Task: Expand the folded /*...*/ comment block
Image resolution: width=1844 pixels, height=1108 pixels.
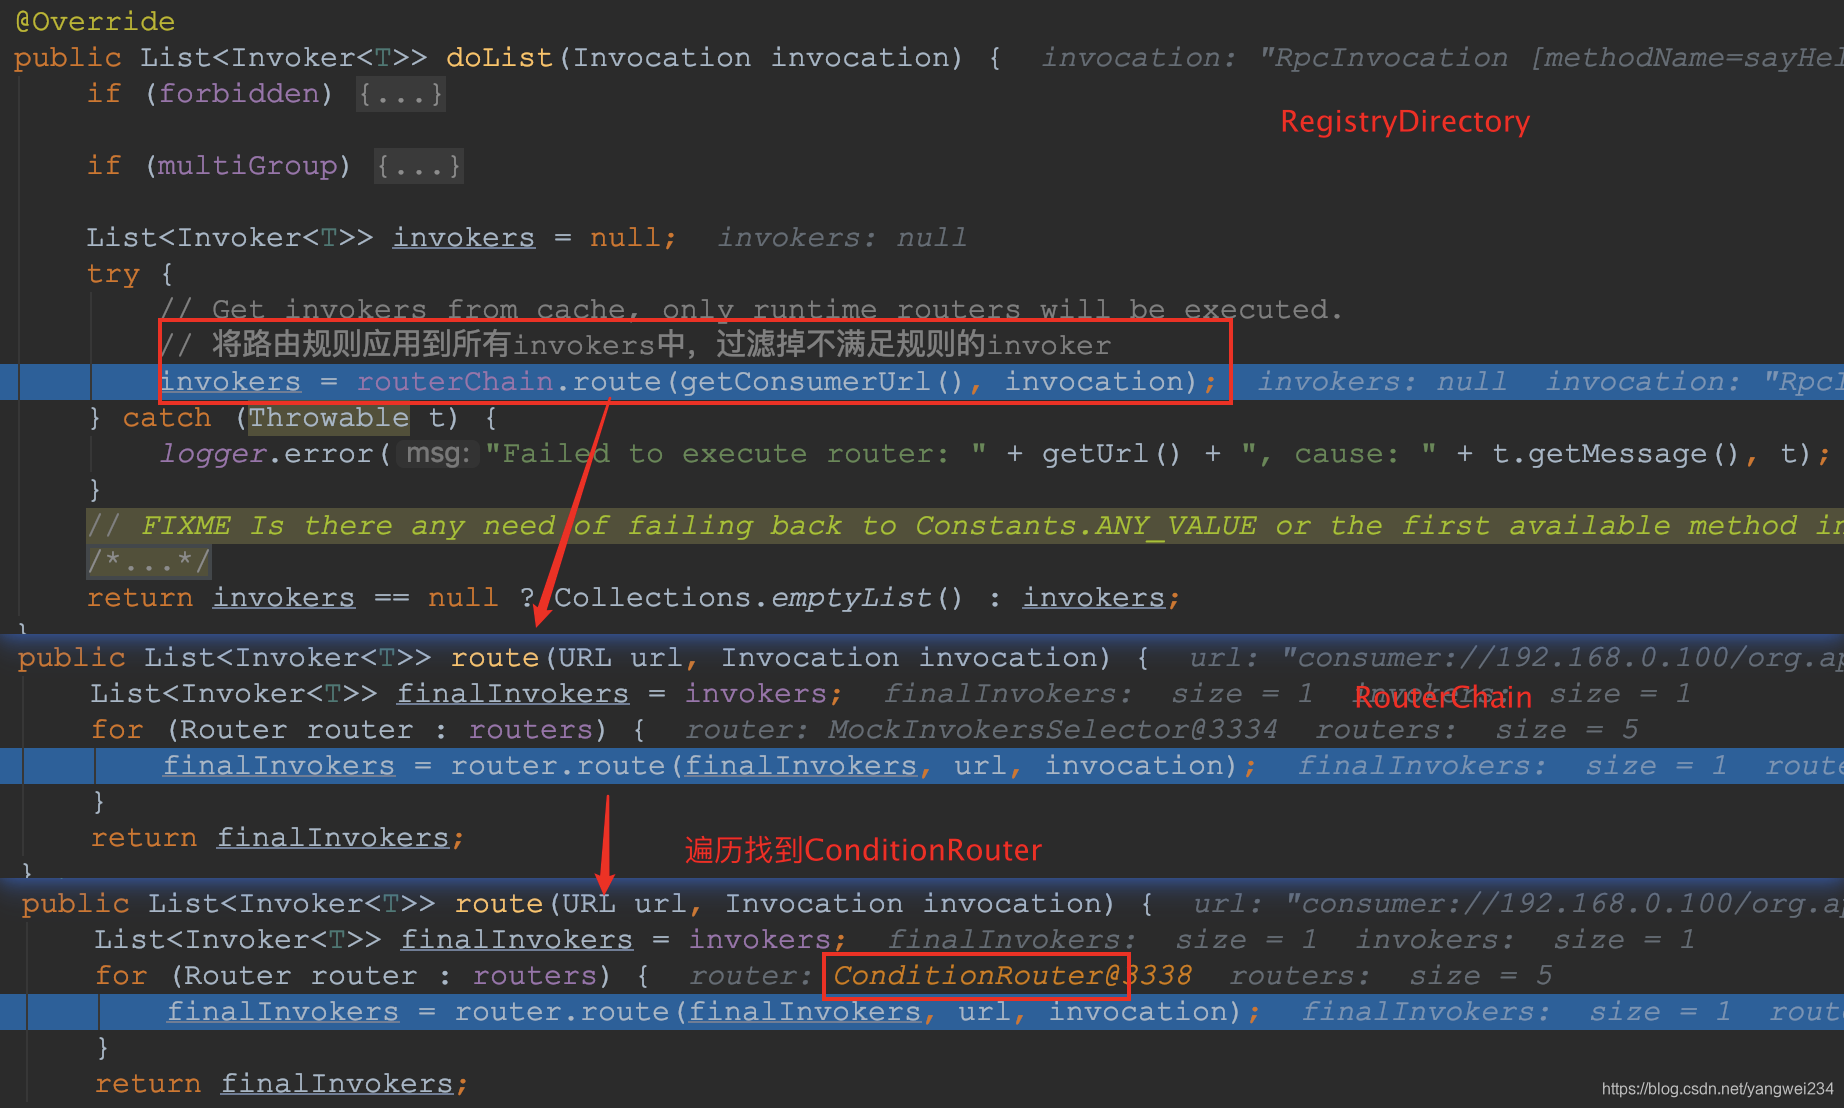Action: point(148,562)
